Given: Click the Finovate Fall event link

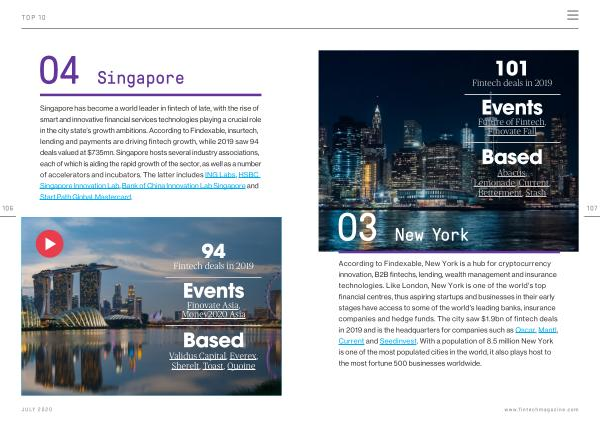Looking at the screenshot, I should pyautogui.click(x=511, y=132).
